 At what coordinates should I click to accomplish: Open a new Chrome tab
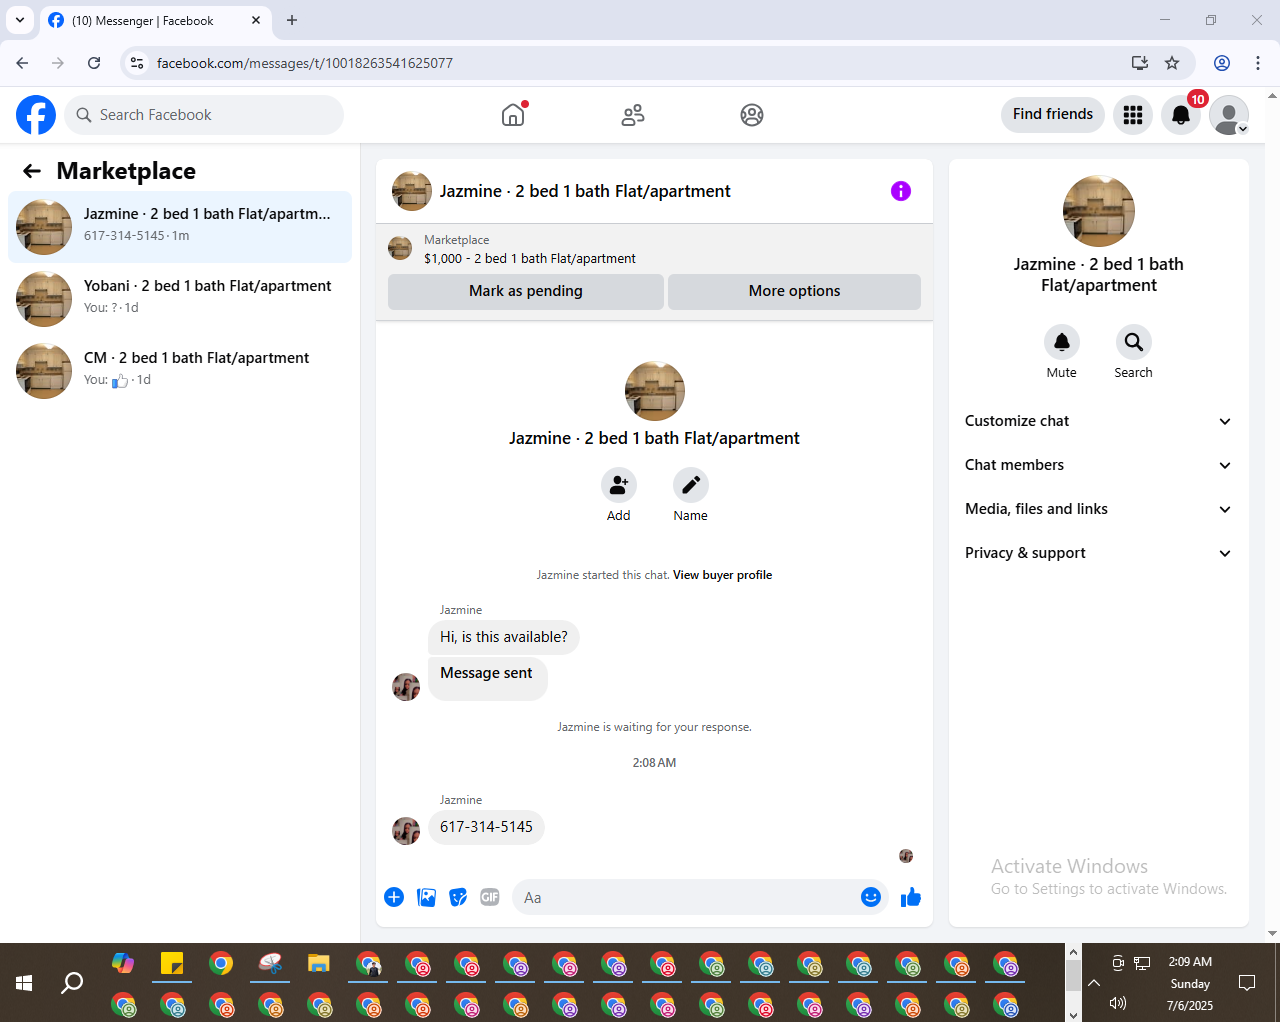coord(292,20)
